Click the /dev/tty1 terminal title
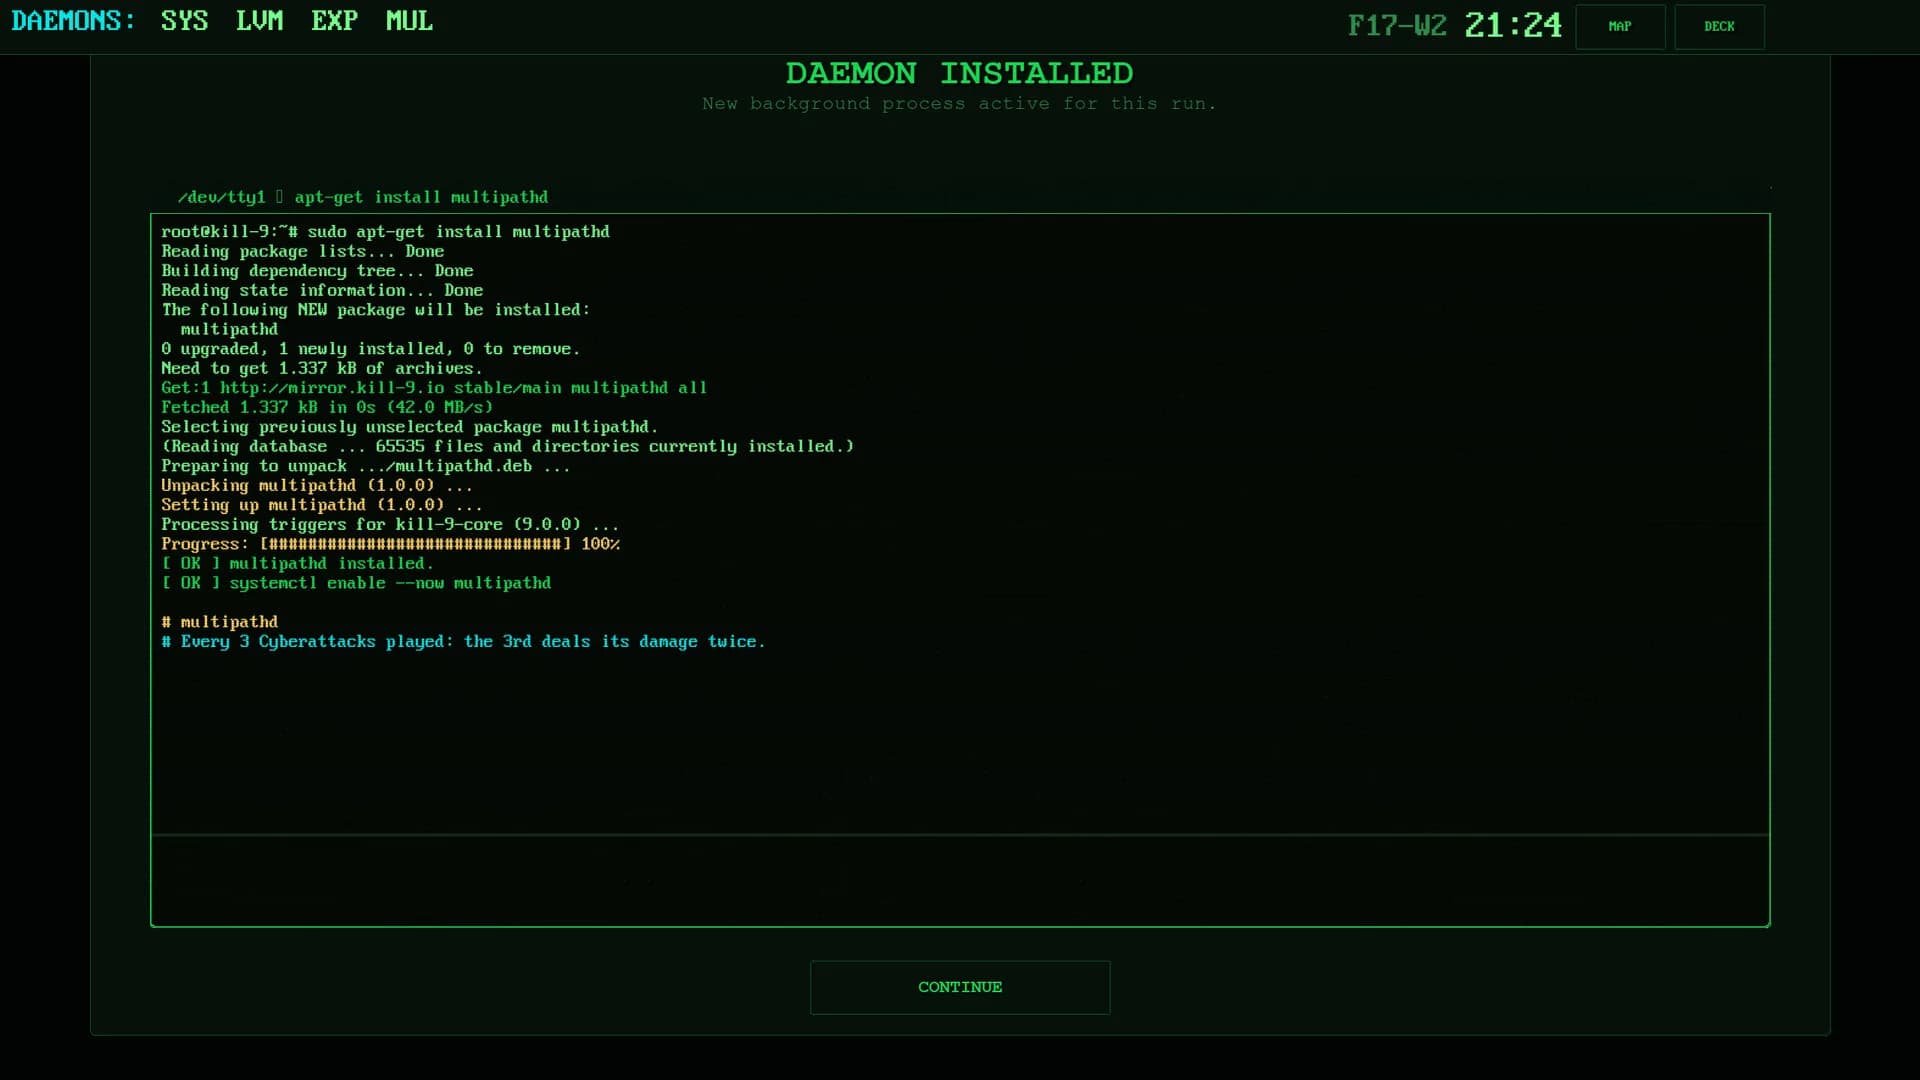The image size is (1920, 1080). (363, 197)
